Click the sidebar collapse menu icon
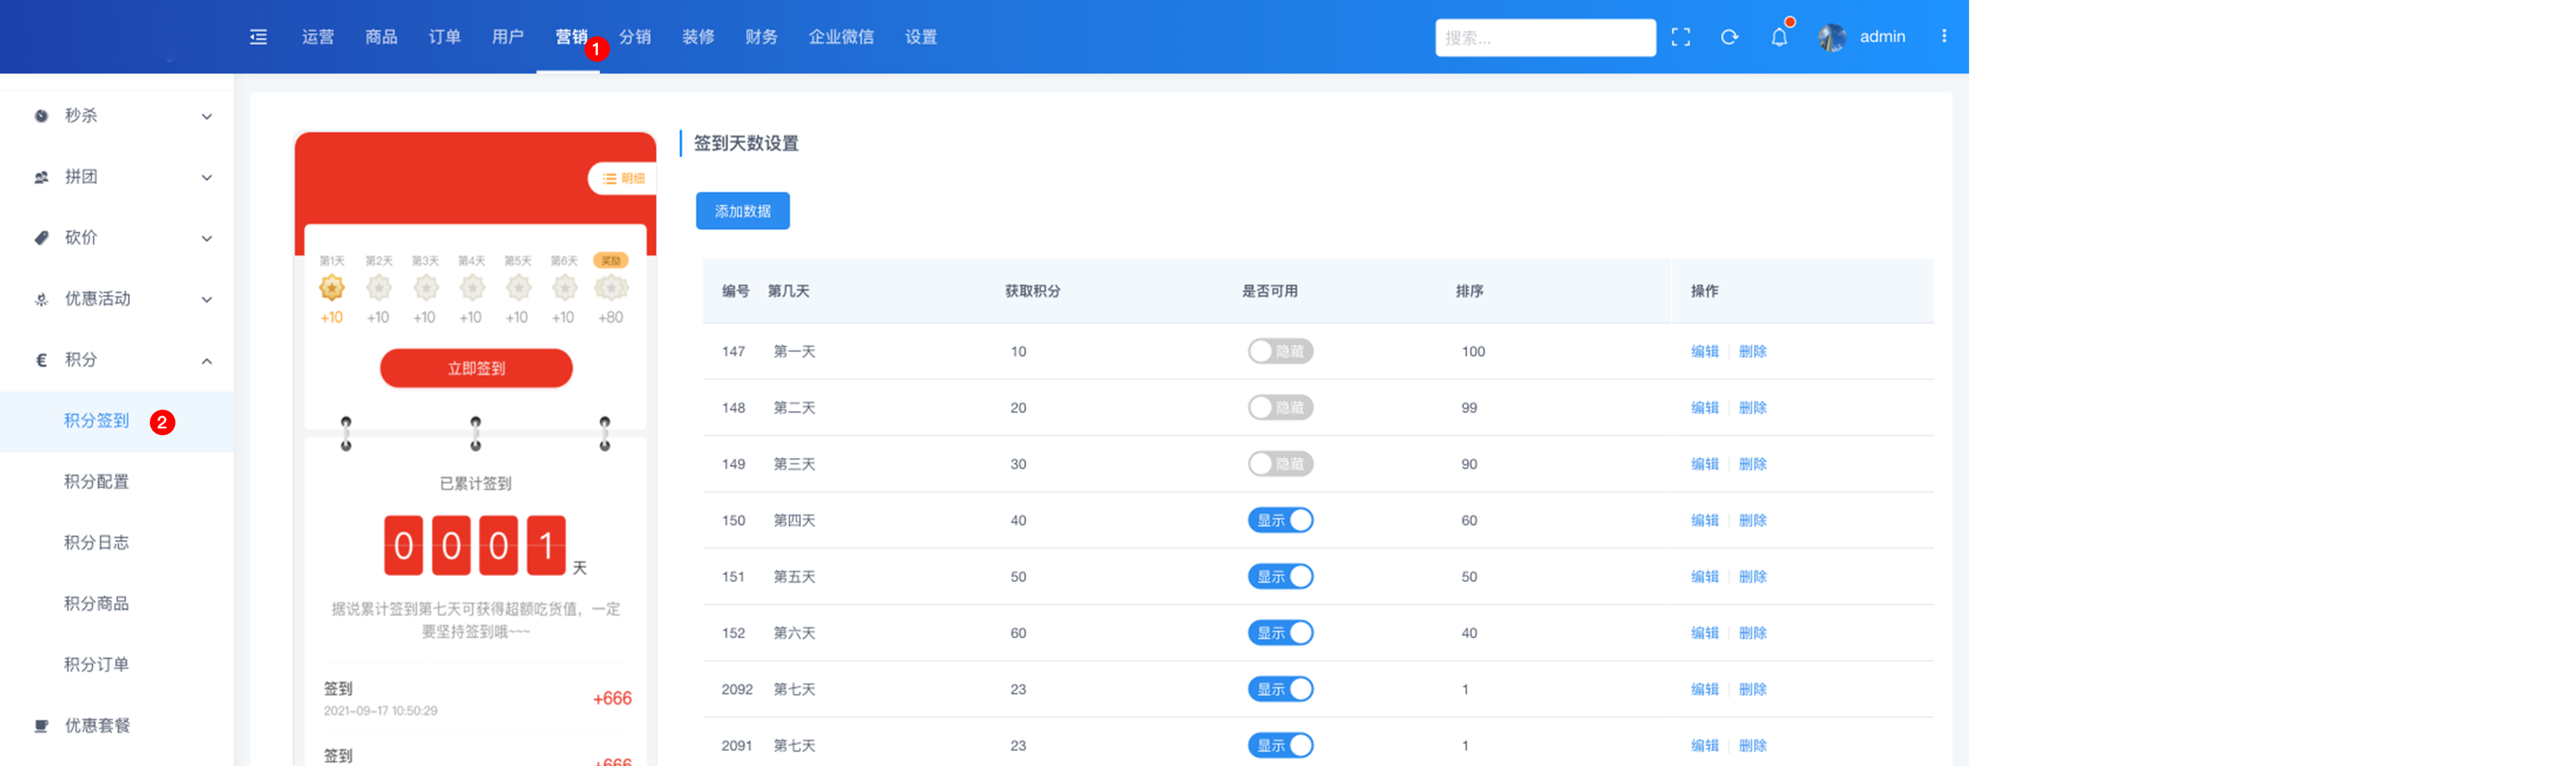Screen dimensions: 2576x766 point(258,37)
